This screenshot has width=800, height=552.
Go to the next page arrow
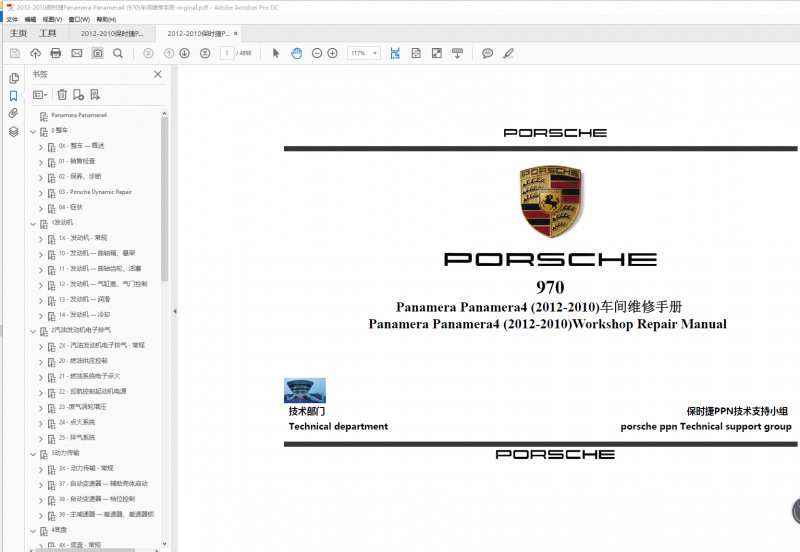185,53
